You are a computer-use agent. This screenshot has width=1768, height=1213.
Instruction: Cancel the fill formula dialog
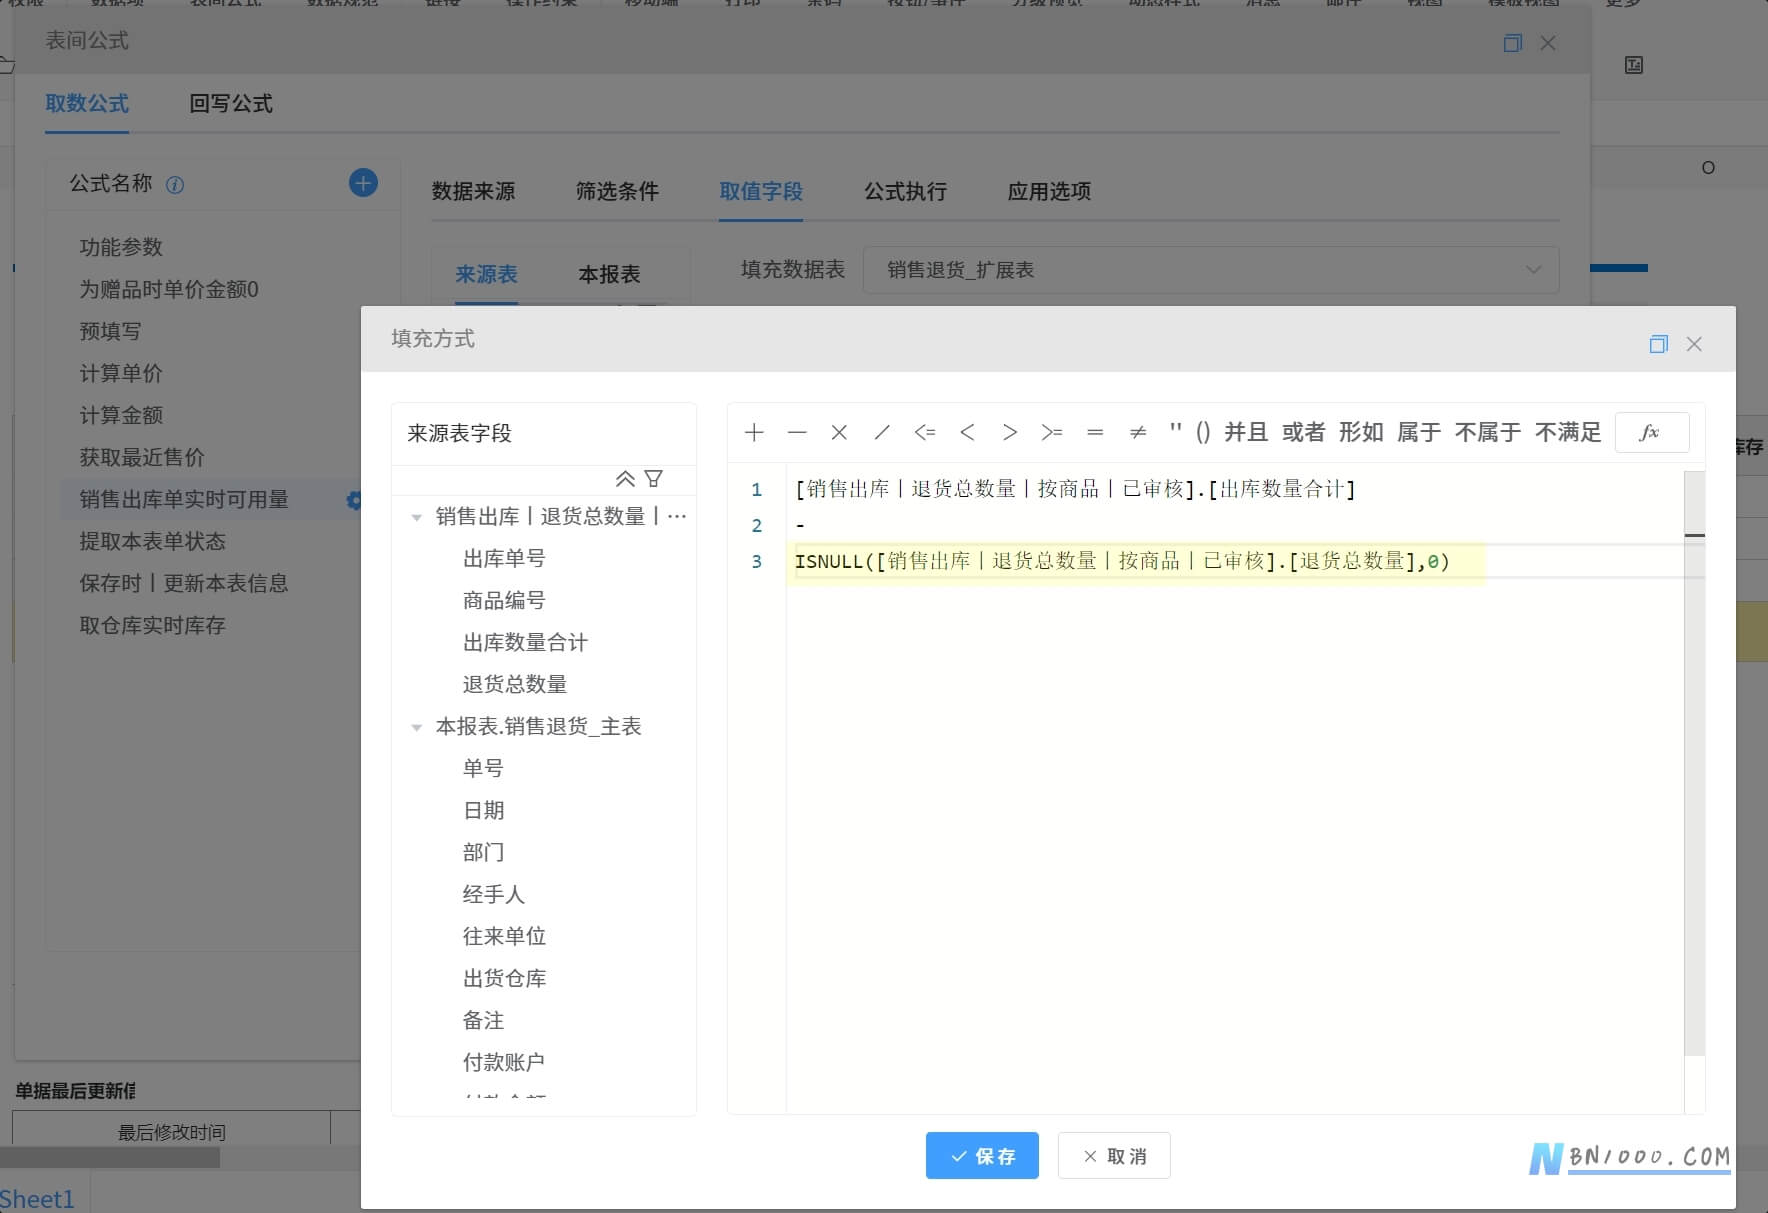(x=1114, y=1156)
